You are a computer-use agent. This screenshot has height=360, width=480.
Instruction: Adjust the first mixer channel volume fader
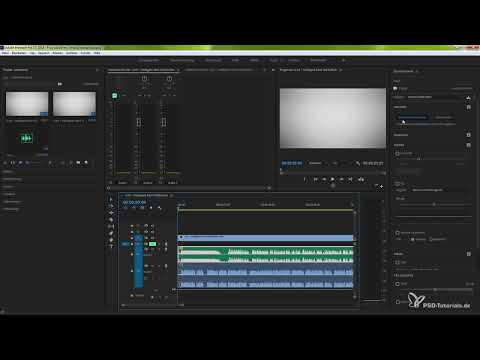point(139,122)
